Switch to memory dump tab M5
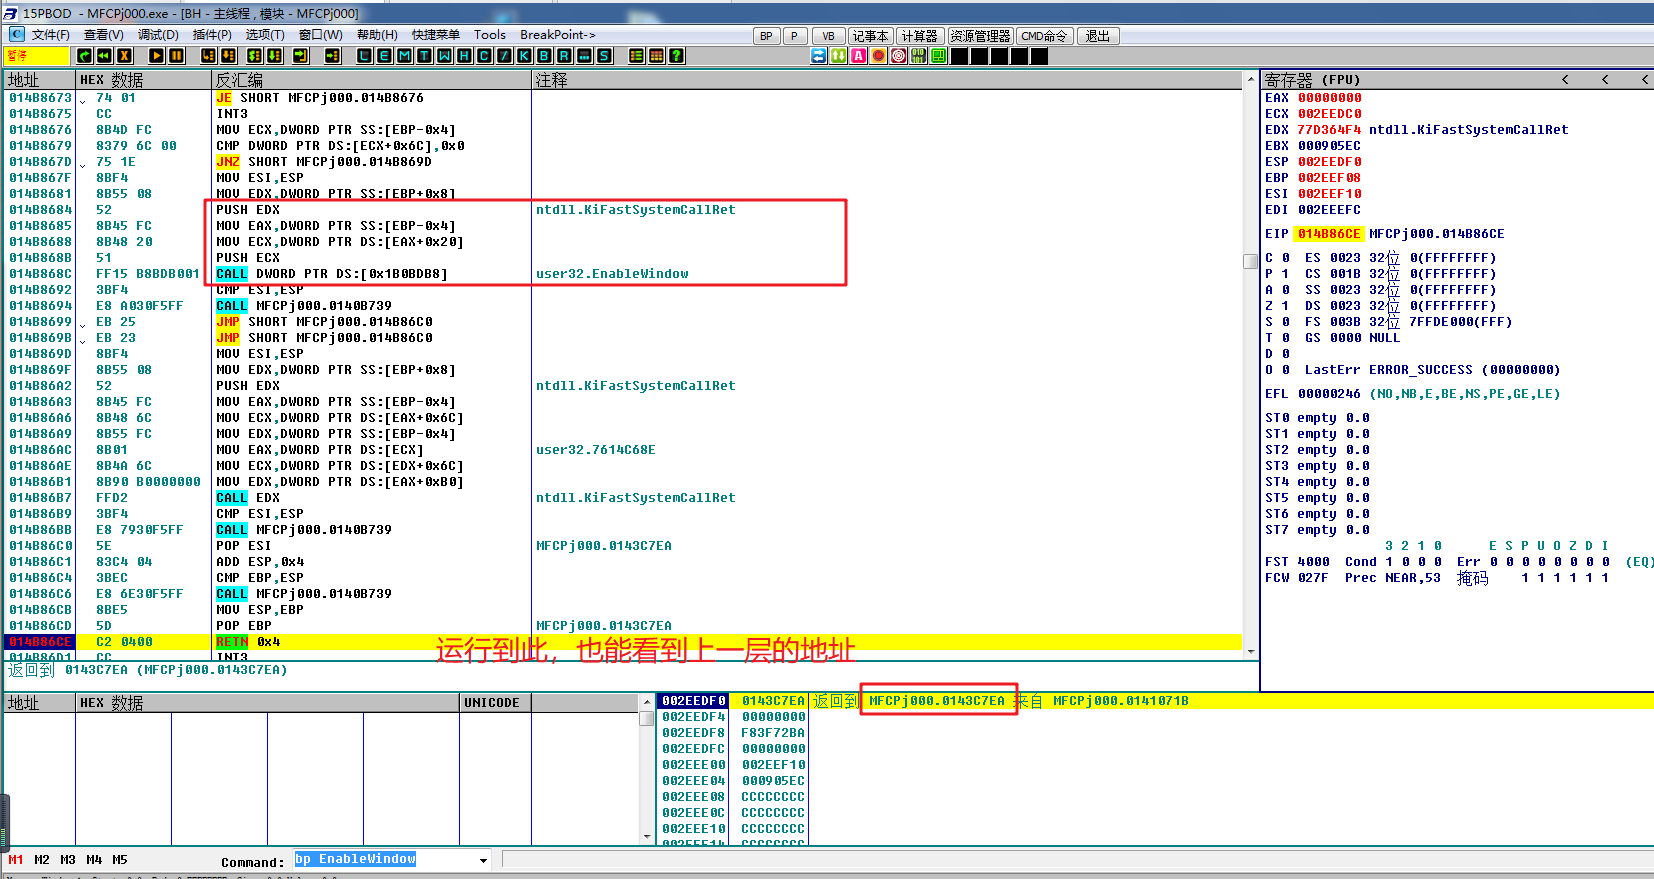 point(120,860)
